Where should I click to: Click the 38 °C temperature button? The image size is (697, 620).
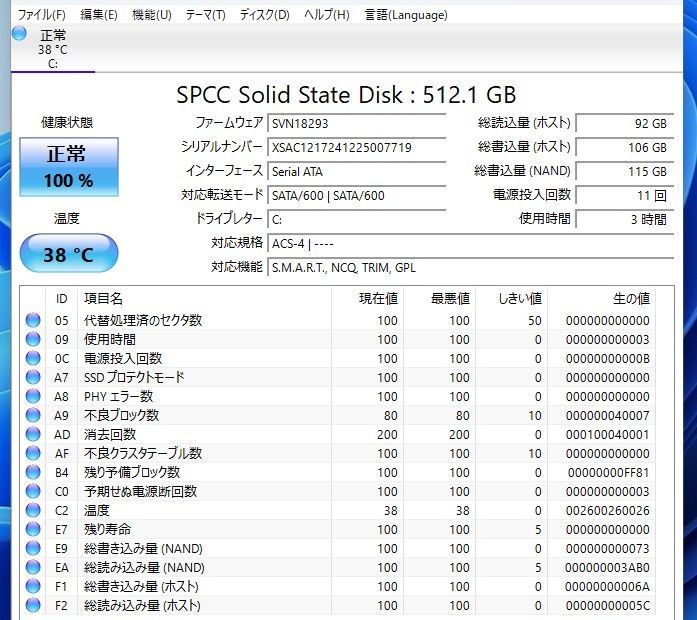(x=69, y=253)
